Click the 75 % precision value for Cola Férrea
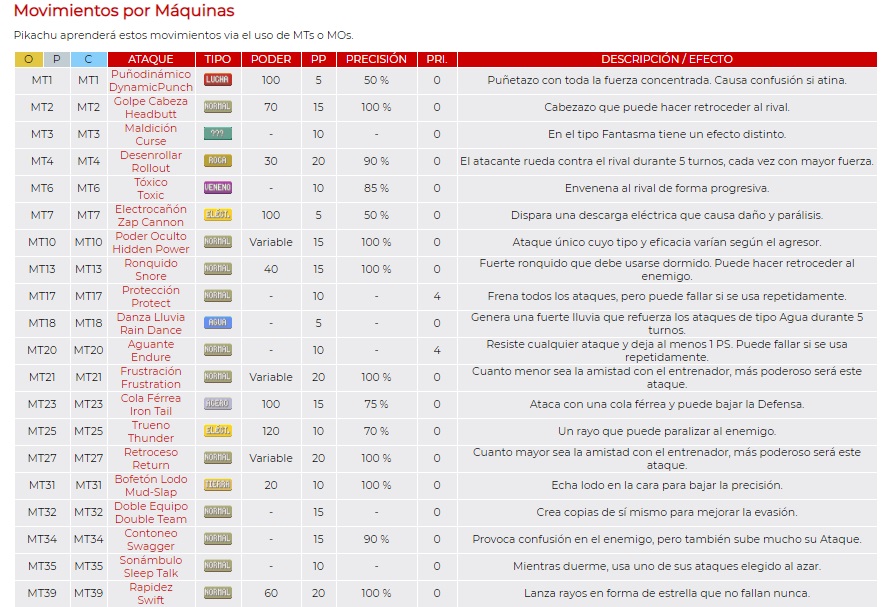The image size is (889, 607). pyautogui.click(x=376, y=404)
